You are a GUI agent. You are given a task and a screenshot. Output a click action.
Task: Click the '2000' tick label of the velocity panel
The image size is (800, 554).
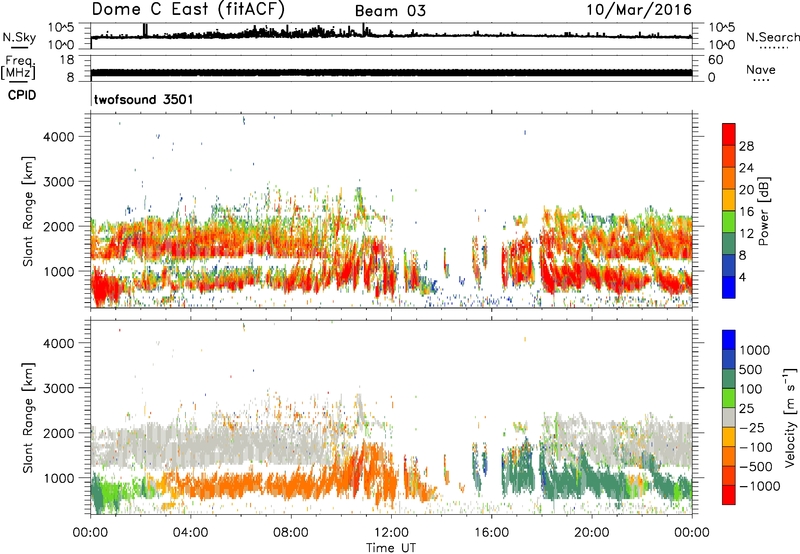pyautogui.click(x=59, y=433)
